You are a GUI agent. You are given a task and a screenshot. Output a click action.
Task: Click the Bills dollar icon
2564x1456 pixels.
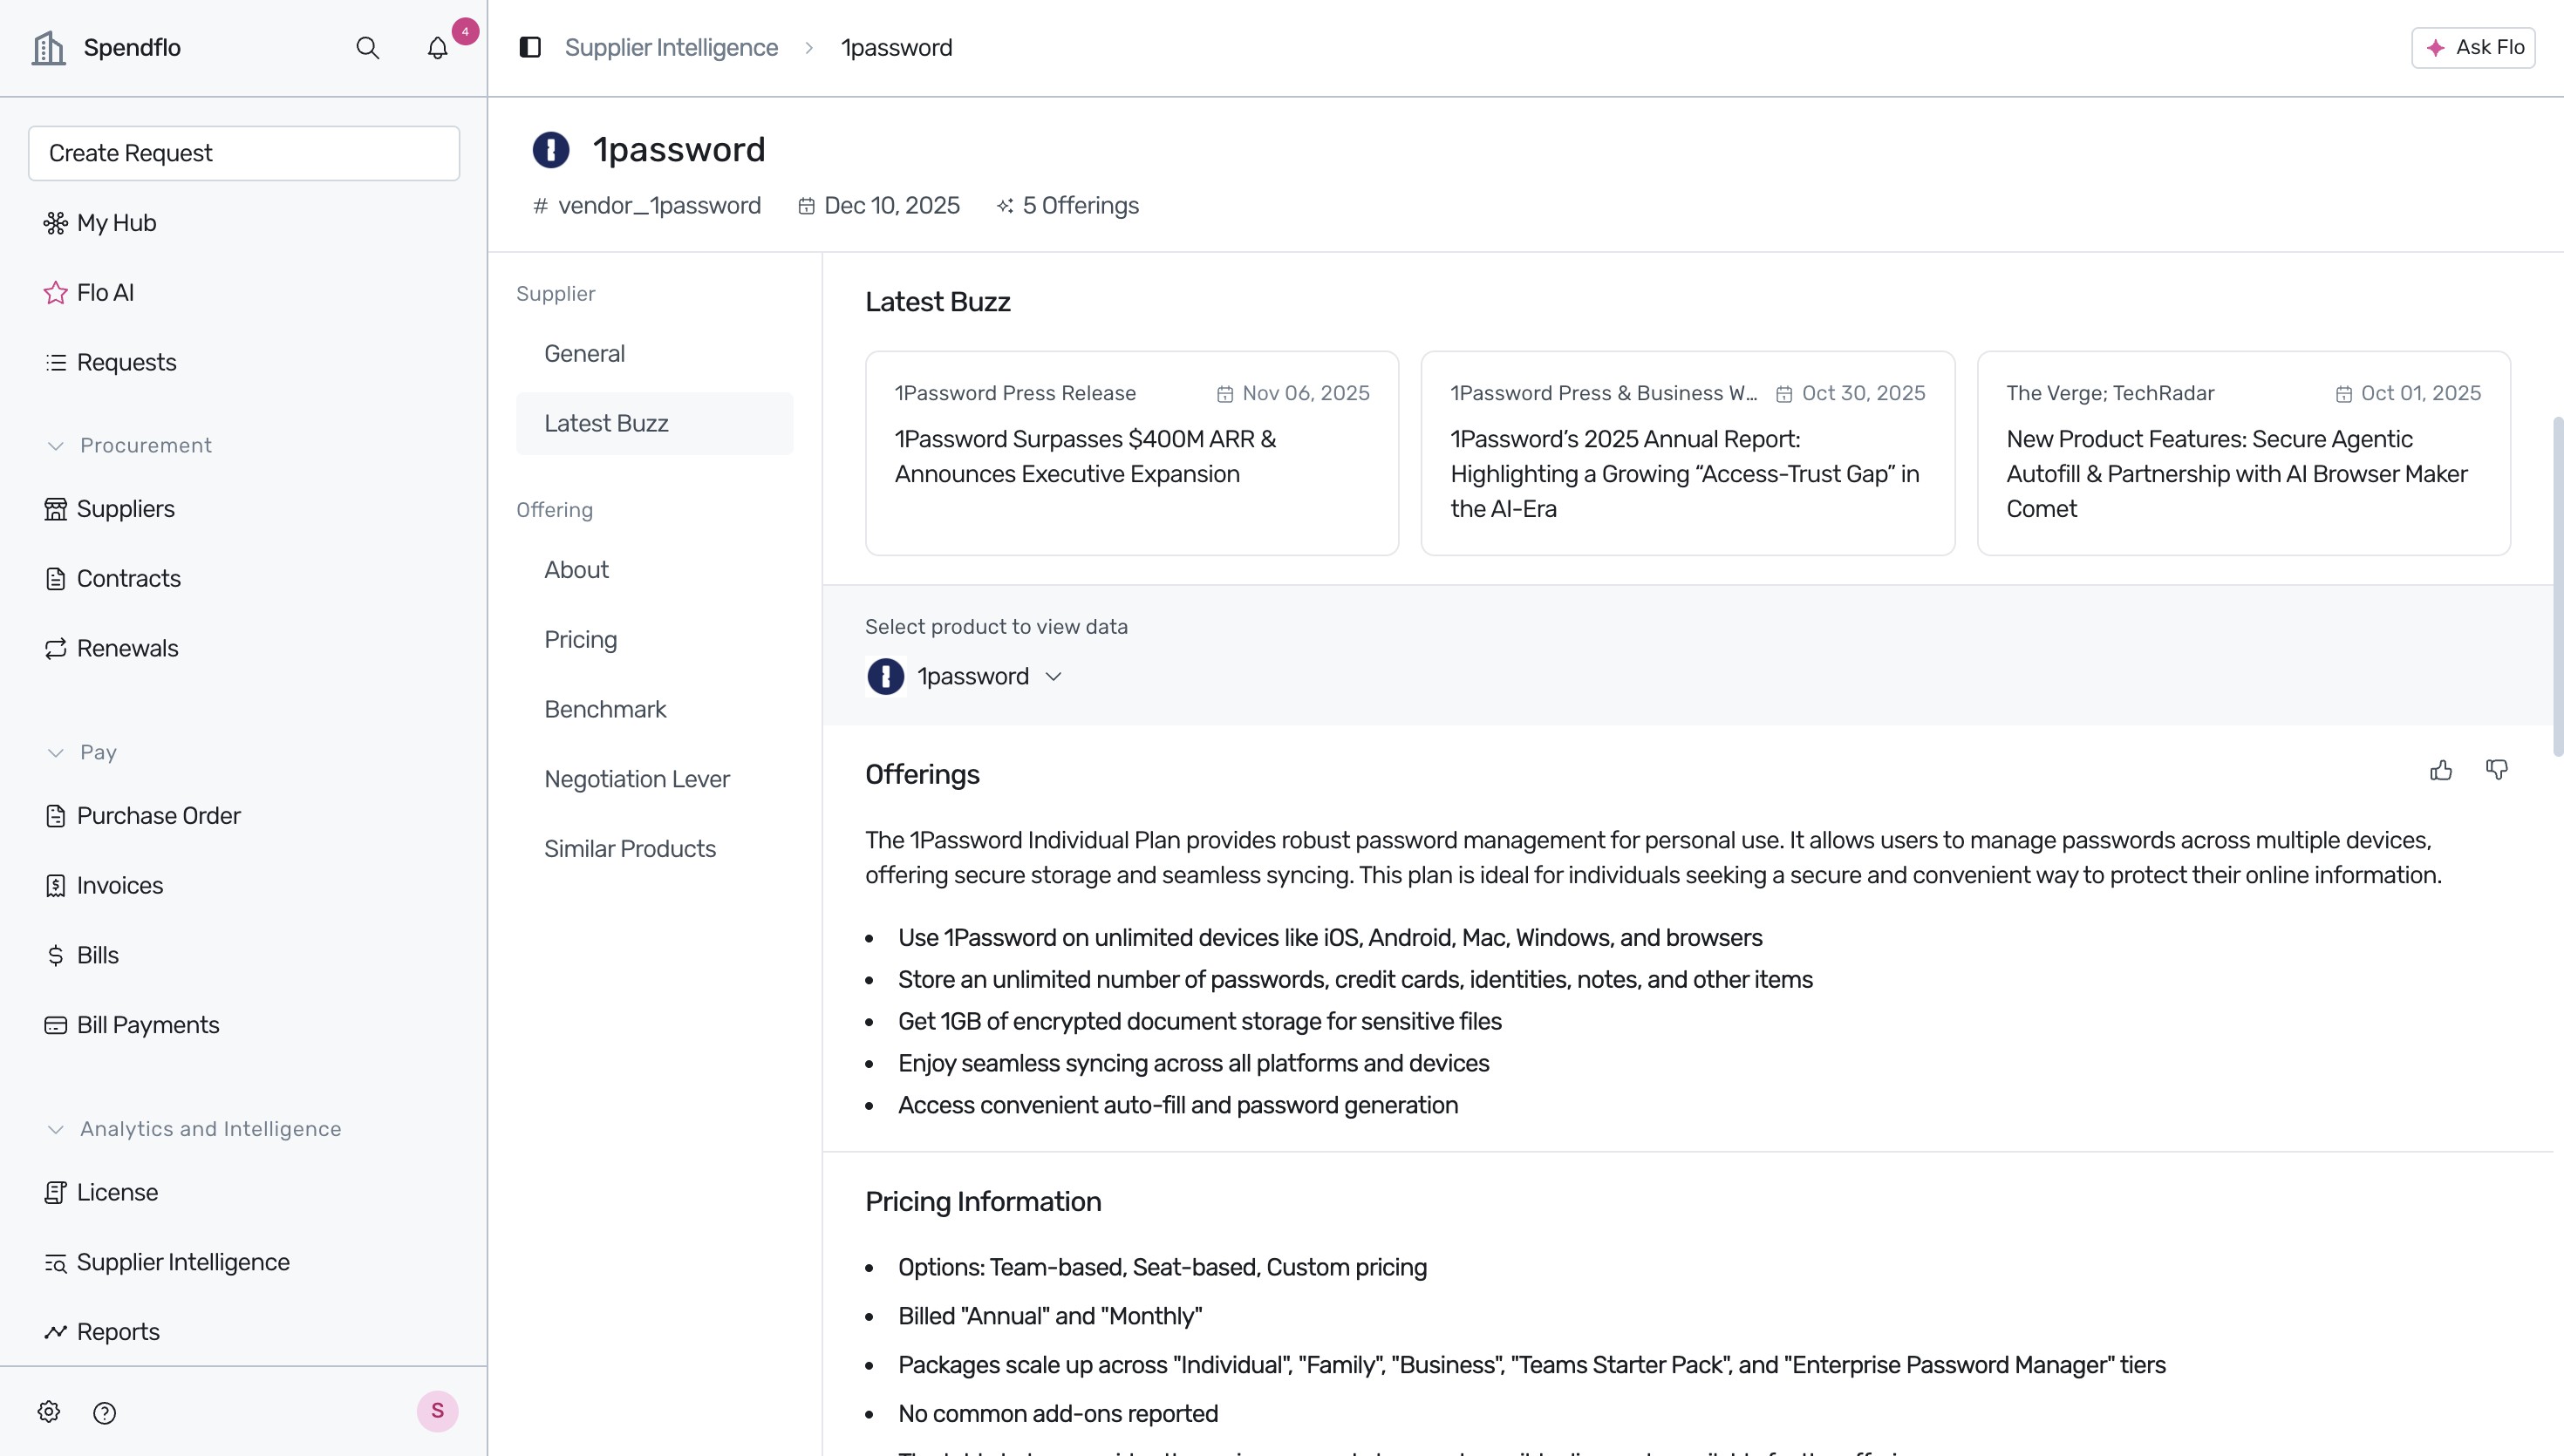point(55,955)
